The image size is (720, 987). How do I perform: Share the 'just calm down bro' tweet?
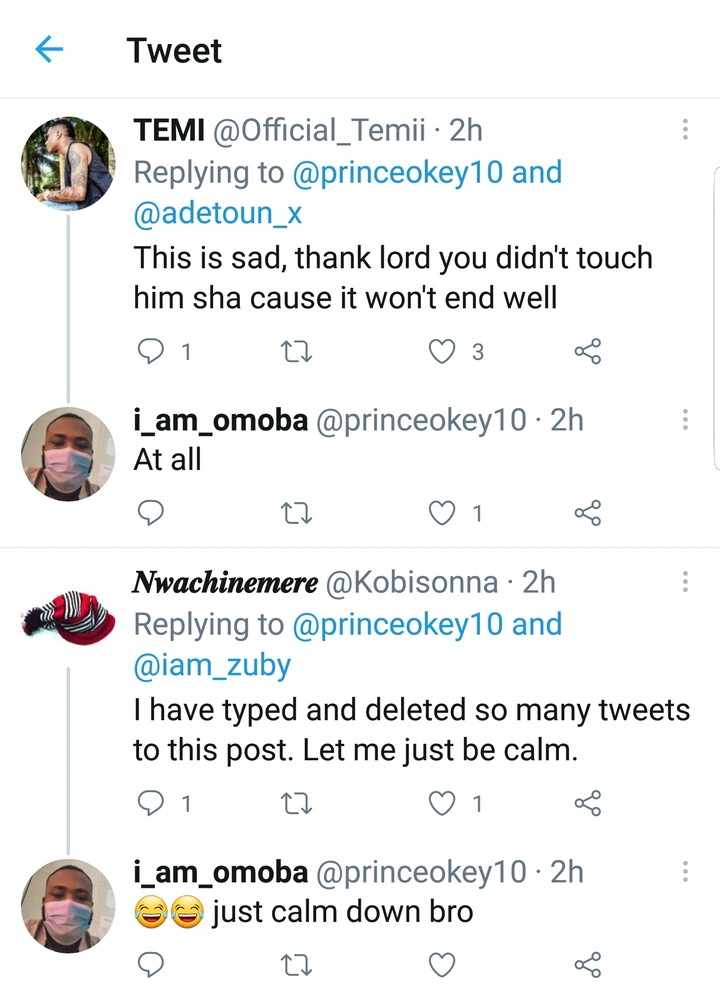pyautogui.click(x=587, y=964)
